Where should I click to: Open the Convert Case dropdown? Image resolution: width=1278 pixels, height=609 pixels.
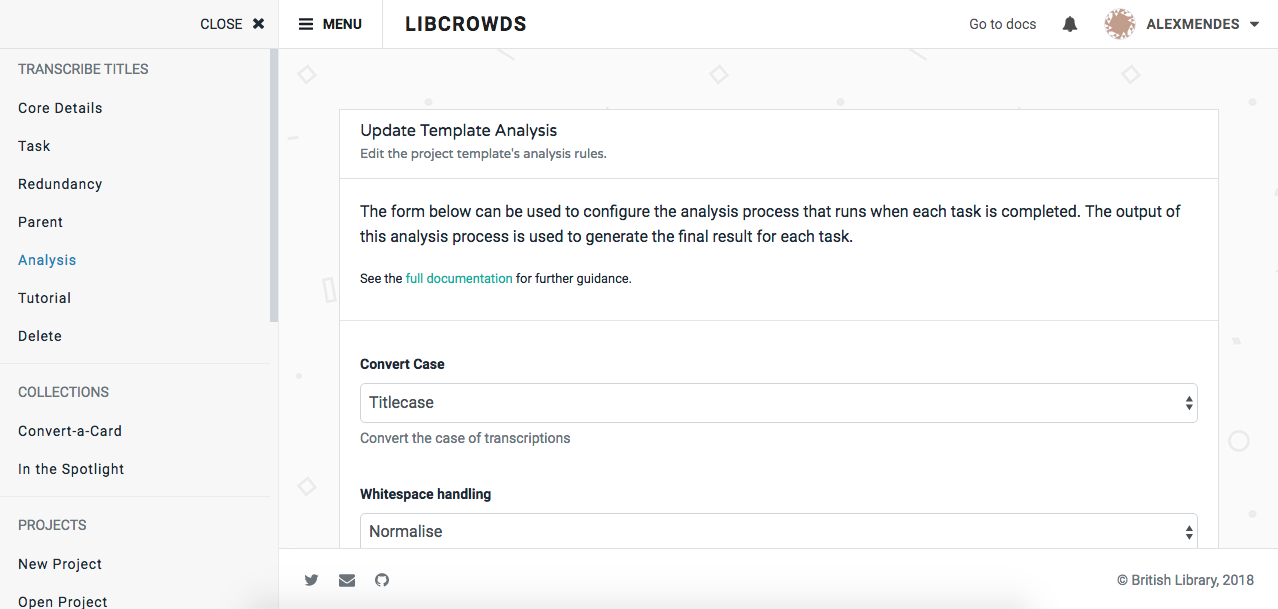point(778,402)
